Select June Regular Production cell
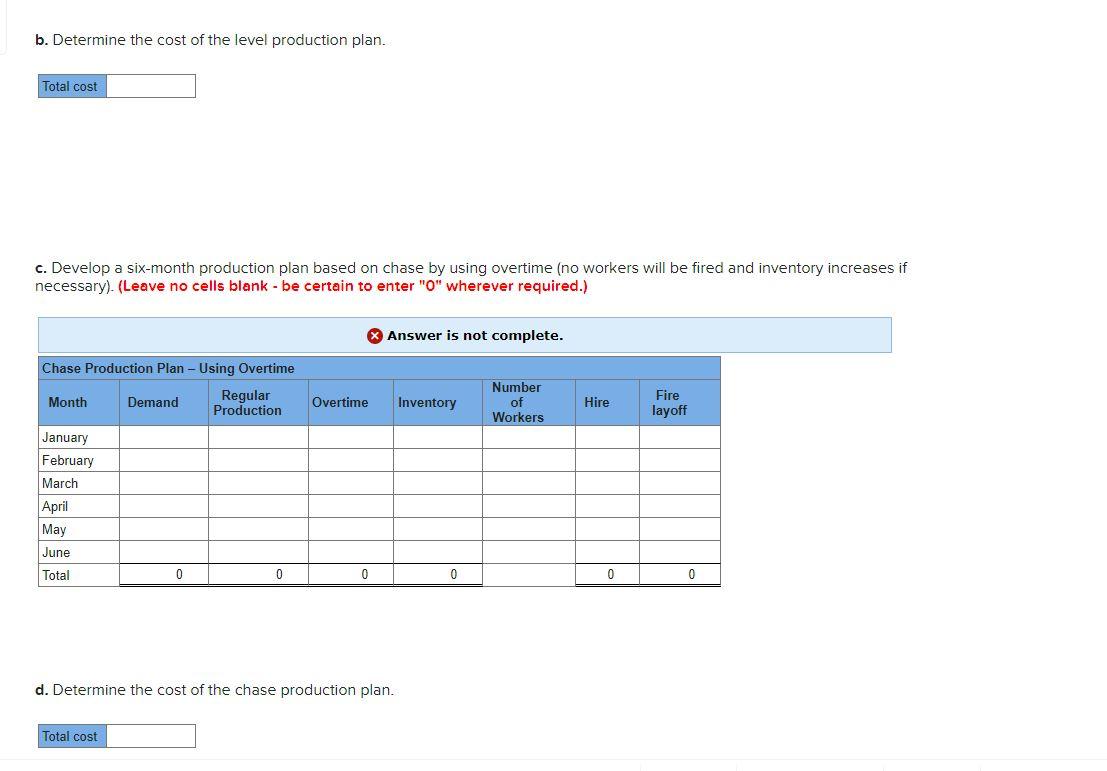 point(258,552)
